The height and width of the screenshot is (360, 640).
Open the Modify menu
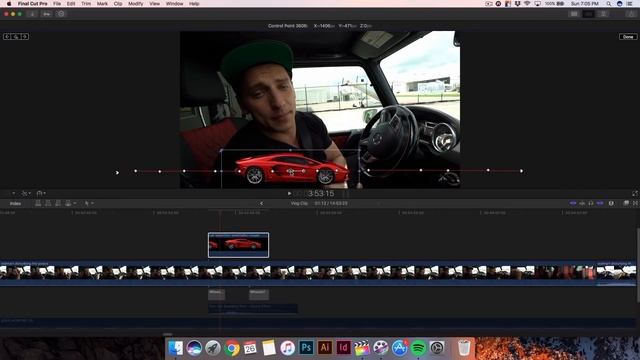coord(136,4)
